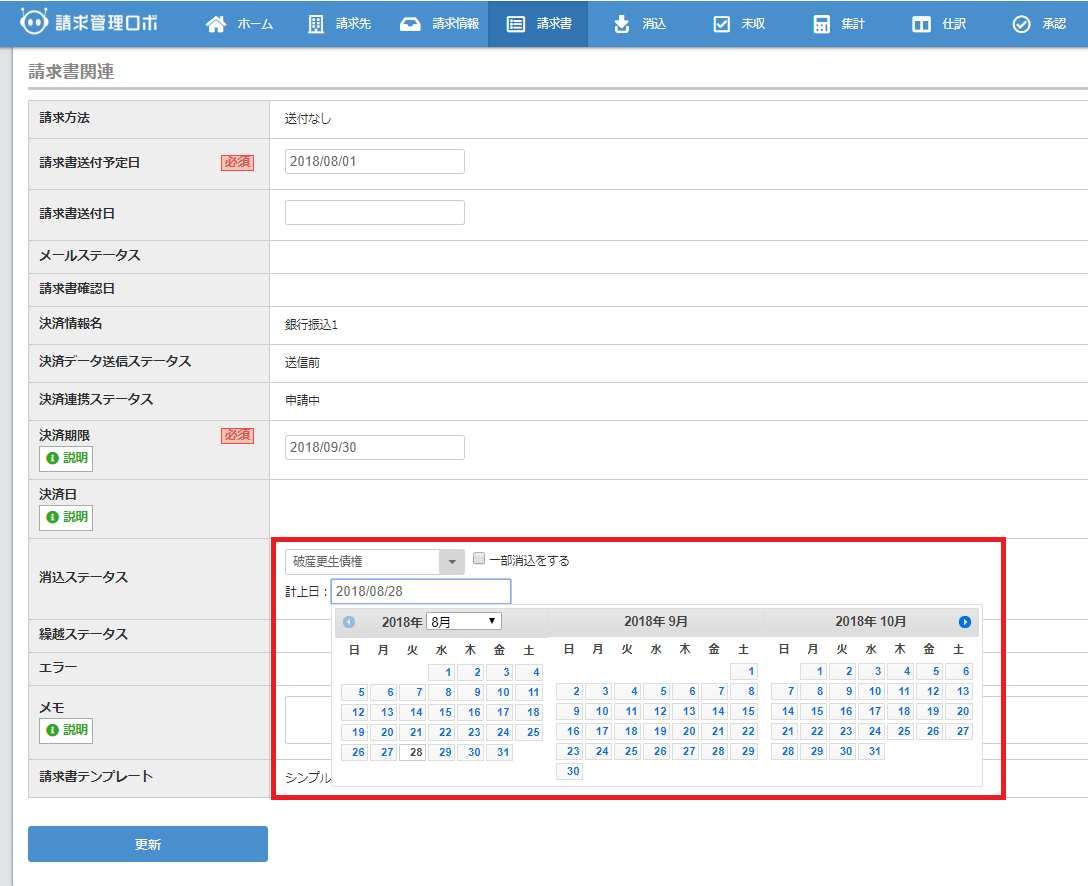Open 請求情報 inbox tray icon
This screenshot has height=886, width=1088.
410,24
